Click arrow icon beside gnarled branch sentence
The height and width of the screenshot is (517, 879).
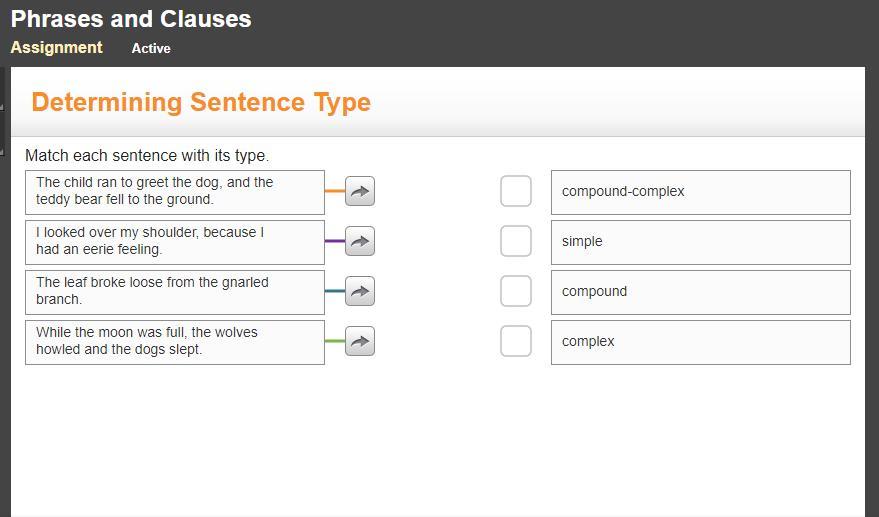click(x=360, y=292)
